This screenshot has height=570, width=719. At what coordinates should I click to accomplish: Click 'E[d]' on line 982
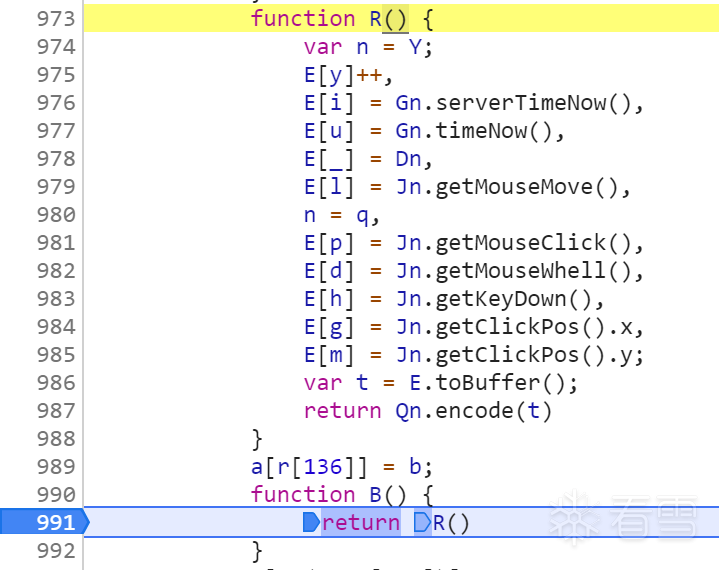coord(329,271)
